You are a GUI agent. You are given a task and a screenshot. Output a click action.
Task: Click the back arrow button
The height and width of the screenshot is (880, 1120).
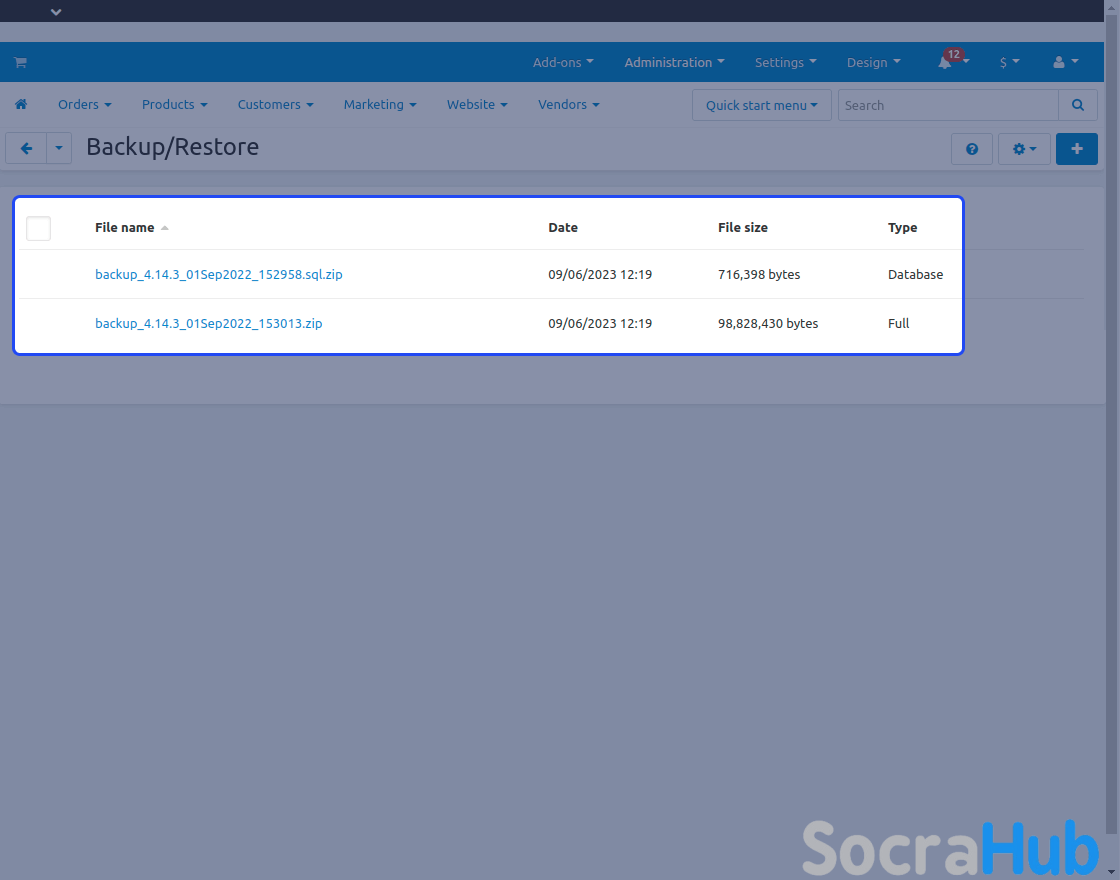[26, 149]
